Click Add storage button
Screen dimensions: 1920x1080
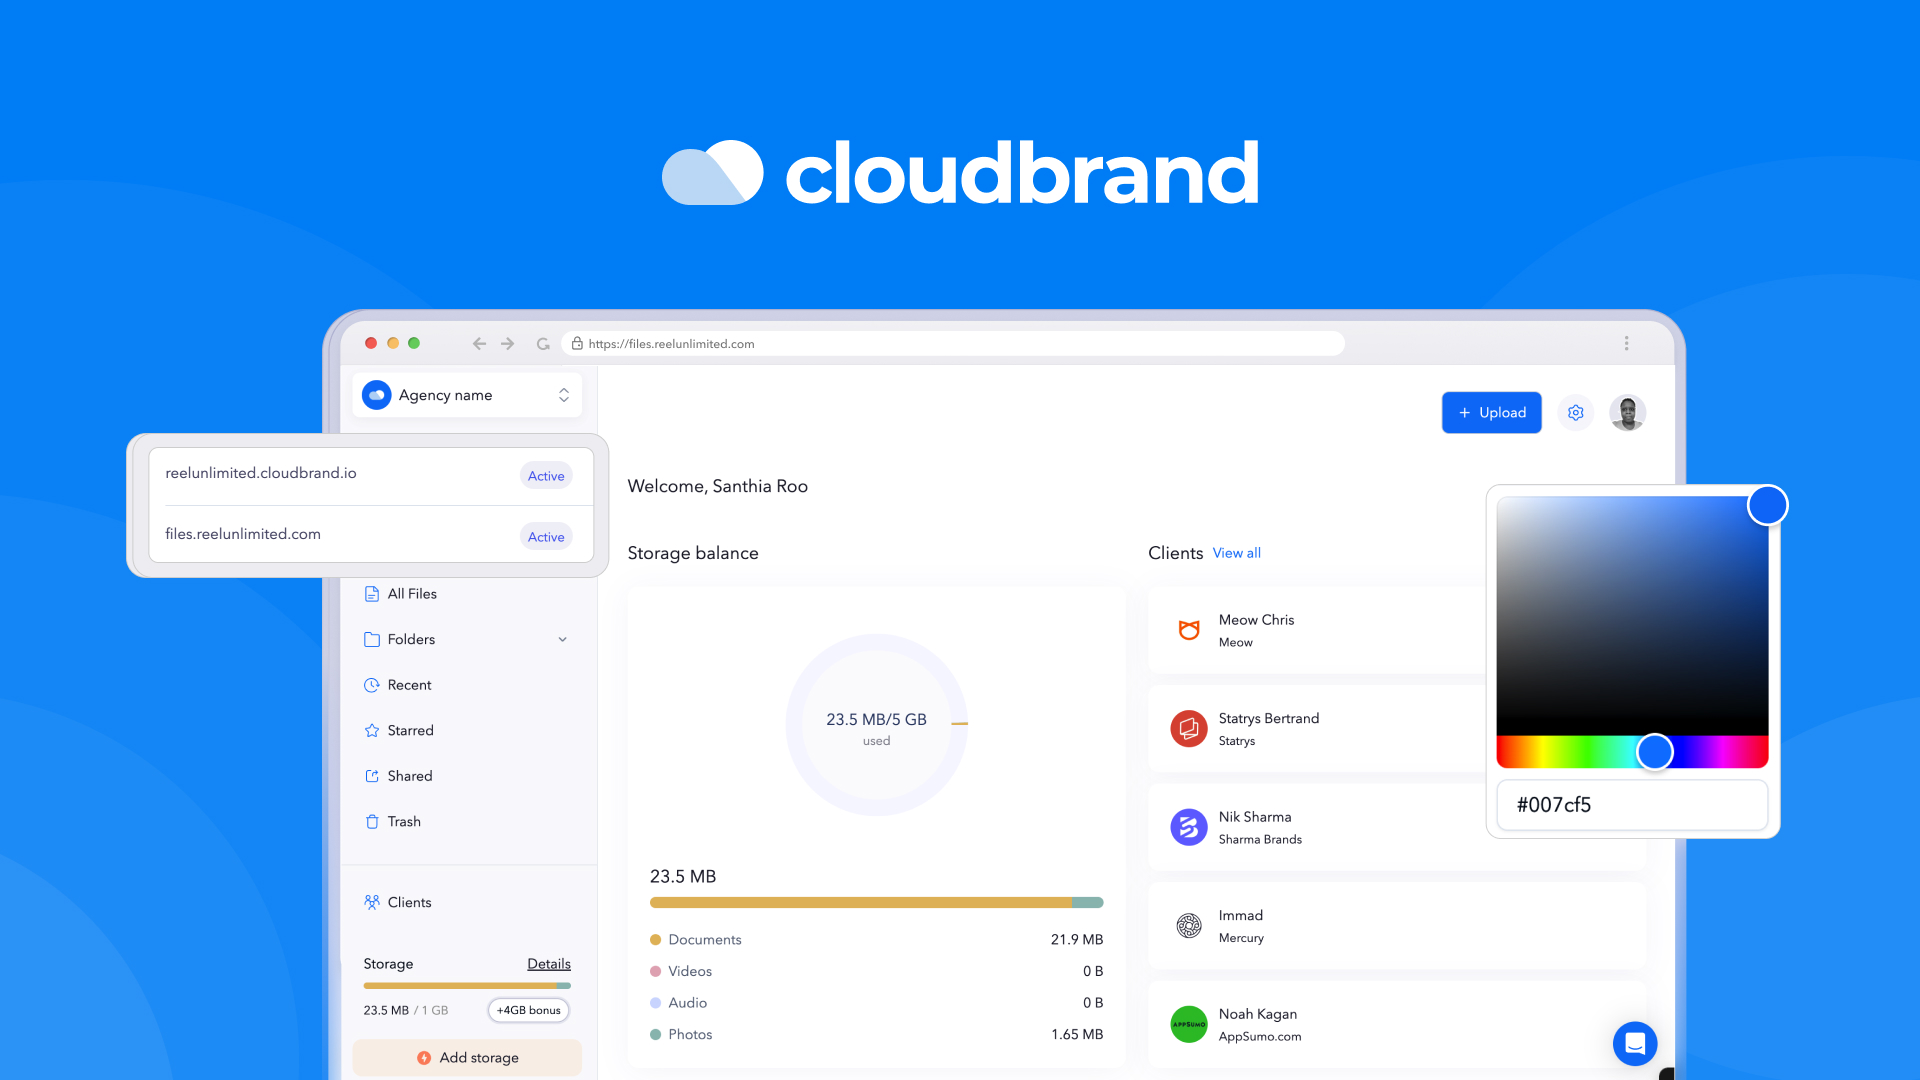tap(469, 1058)
